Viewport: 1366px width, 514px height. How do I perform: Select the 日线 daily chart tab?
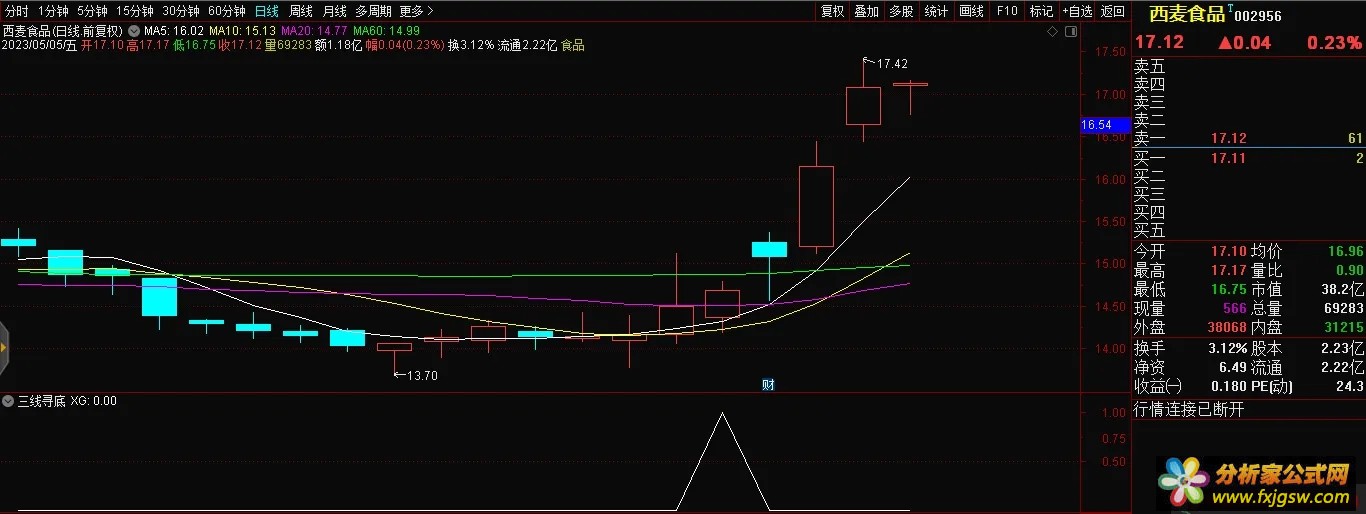coord(267,12)
